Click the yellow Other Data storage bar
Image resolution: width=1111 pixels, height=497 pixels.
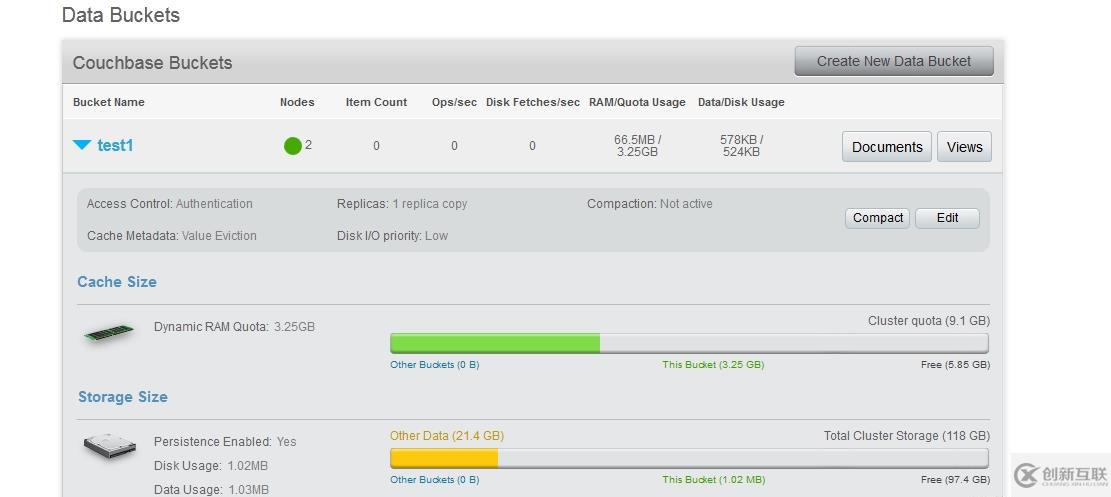coord(444,459)
